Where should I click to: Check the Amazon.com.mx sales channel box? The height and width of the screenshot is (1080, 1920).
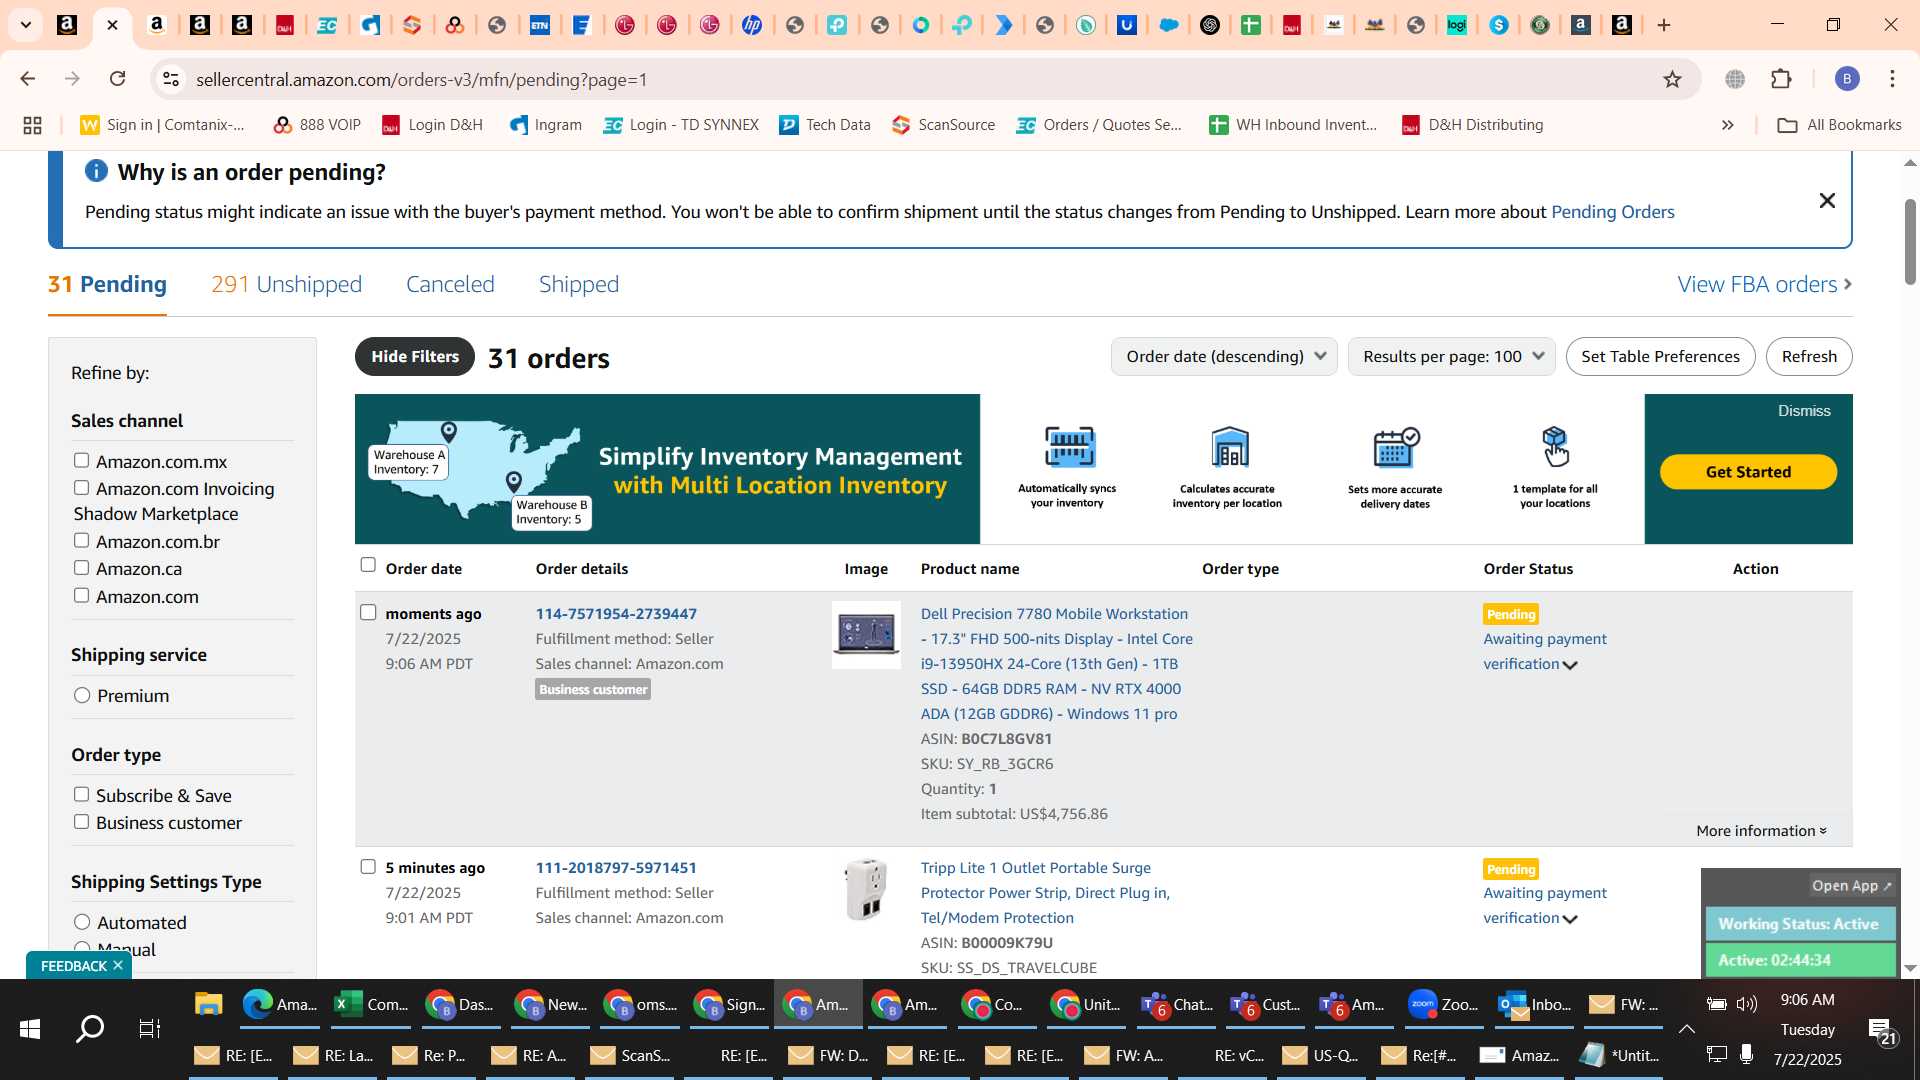pyautogui.click(x=81, y=461)
